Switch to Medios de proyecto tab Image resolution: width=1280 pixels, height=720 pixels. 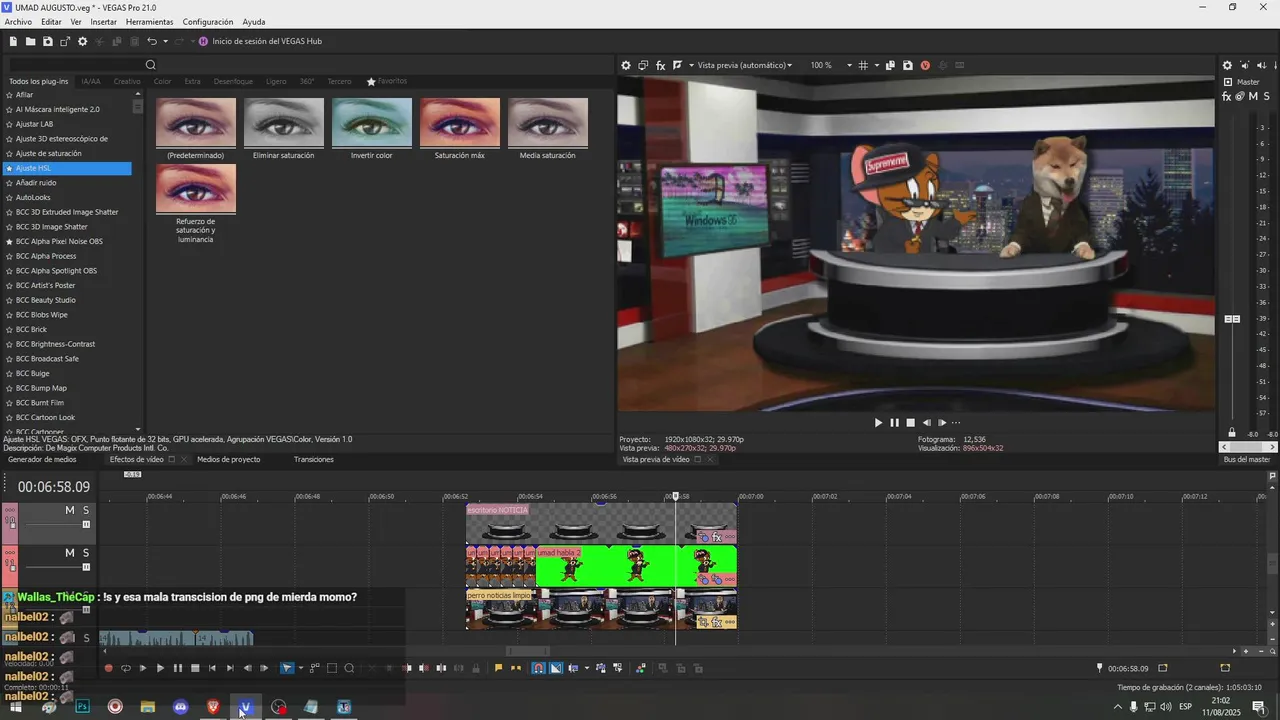[228, 460]
